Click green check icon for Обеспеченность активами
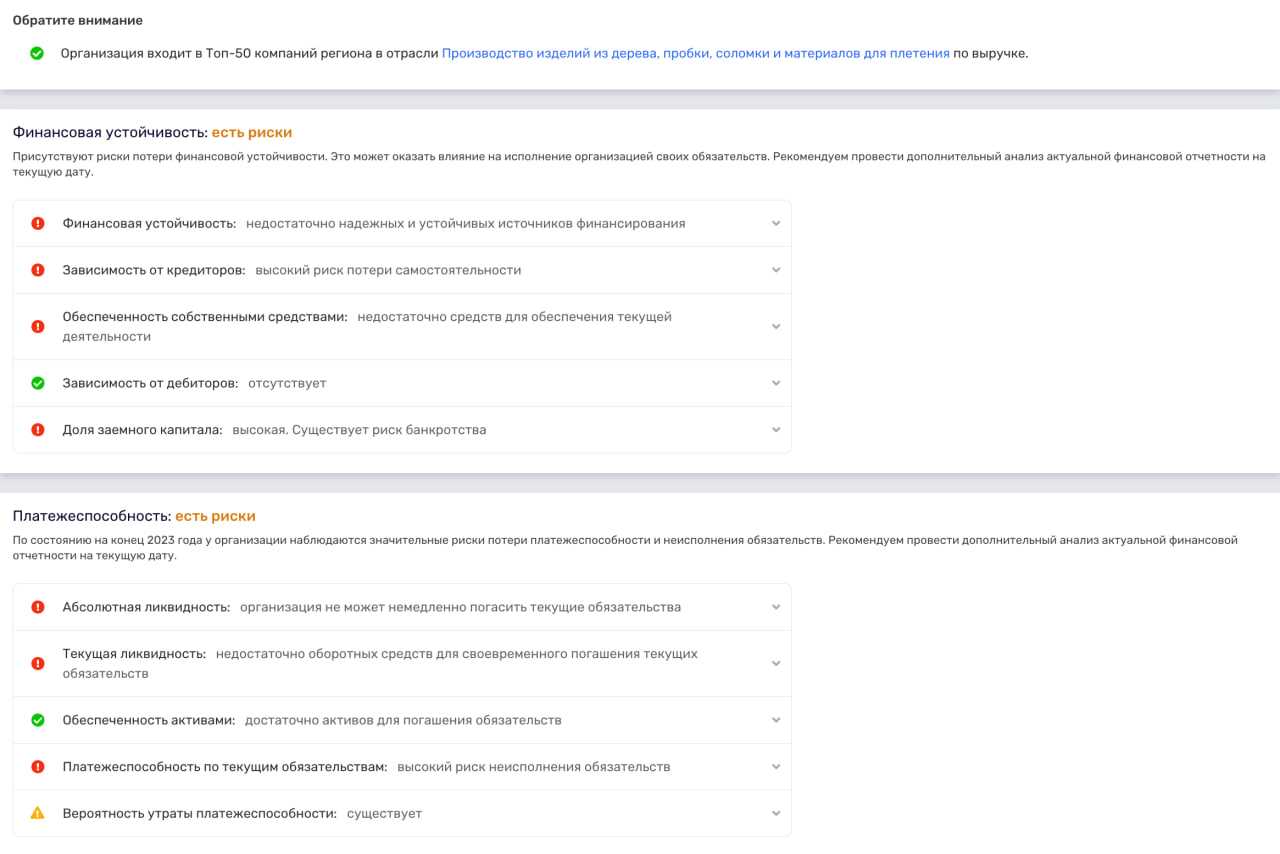Viewport: 1280px width, 854px height. click(x=38, y=720)
